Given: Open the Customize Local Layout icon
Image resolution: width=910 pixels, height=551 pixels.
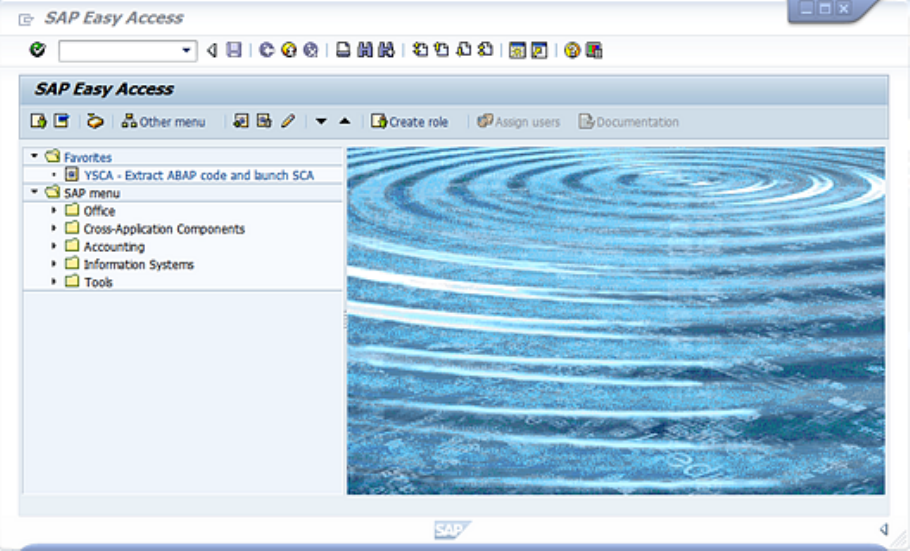Looking at the screenshot, I should point(594,51).
